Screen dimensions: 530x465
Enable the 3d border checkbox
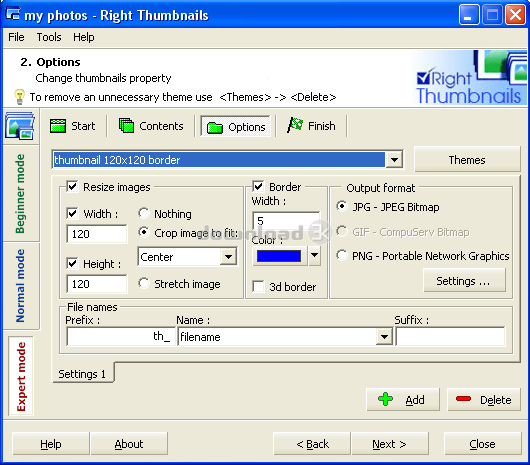258,287
